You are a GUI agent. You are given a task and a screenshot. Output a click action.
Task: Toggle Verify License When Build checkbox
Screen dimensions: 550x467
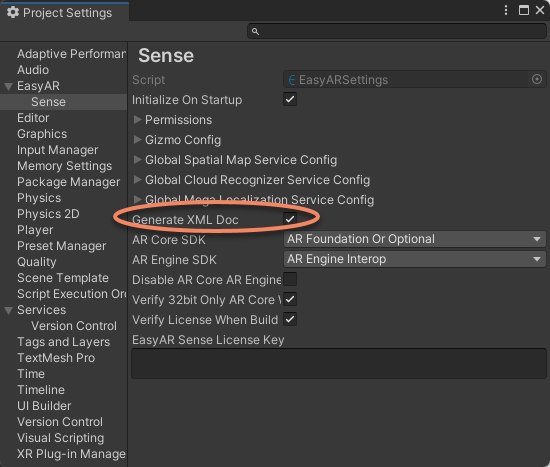coord(290,319)
